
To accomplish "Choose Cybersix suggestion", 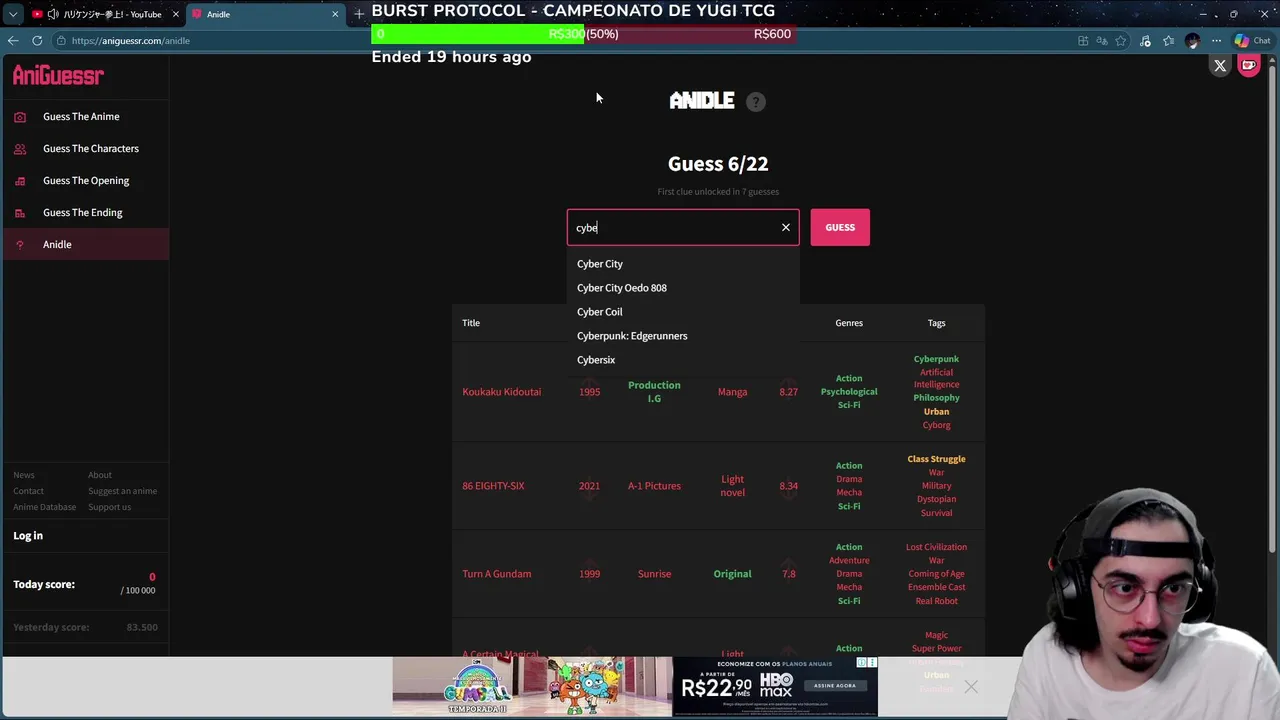I will point(683,360).
